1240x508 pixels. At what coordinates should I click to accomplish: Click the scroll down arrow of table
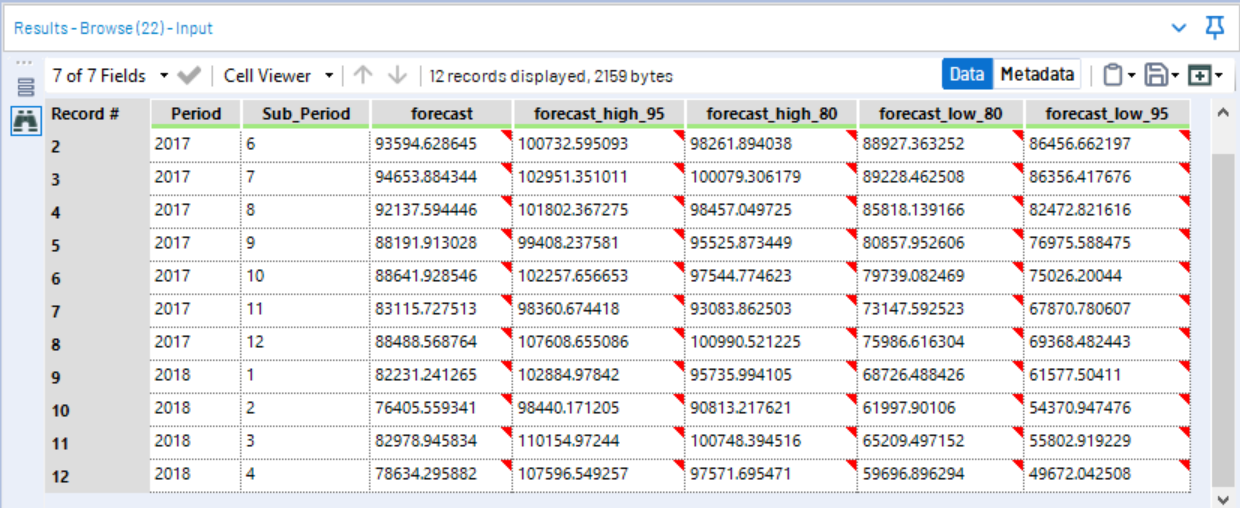(x=1222, y=498)
